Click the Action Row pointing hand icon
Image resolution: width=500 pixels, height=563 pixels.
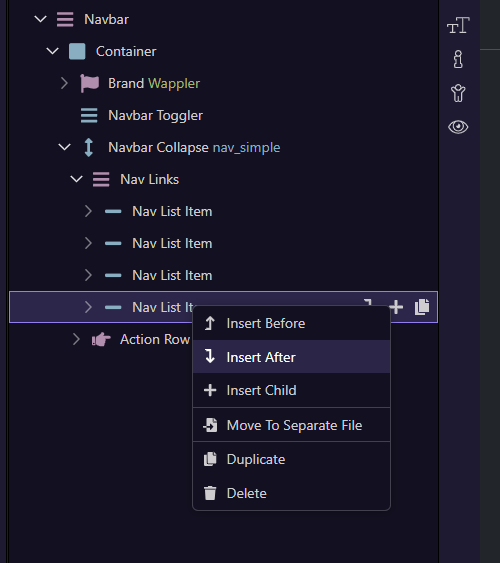click(x=101, y=339)
